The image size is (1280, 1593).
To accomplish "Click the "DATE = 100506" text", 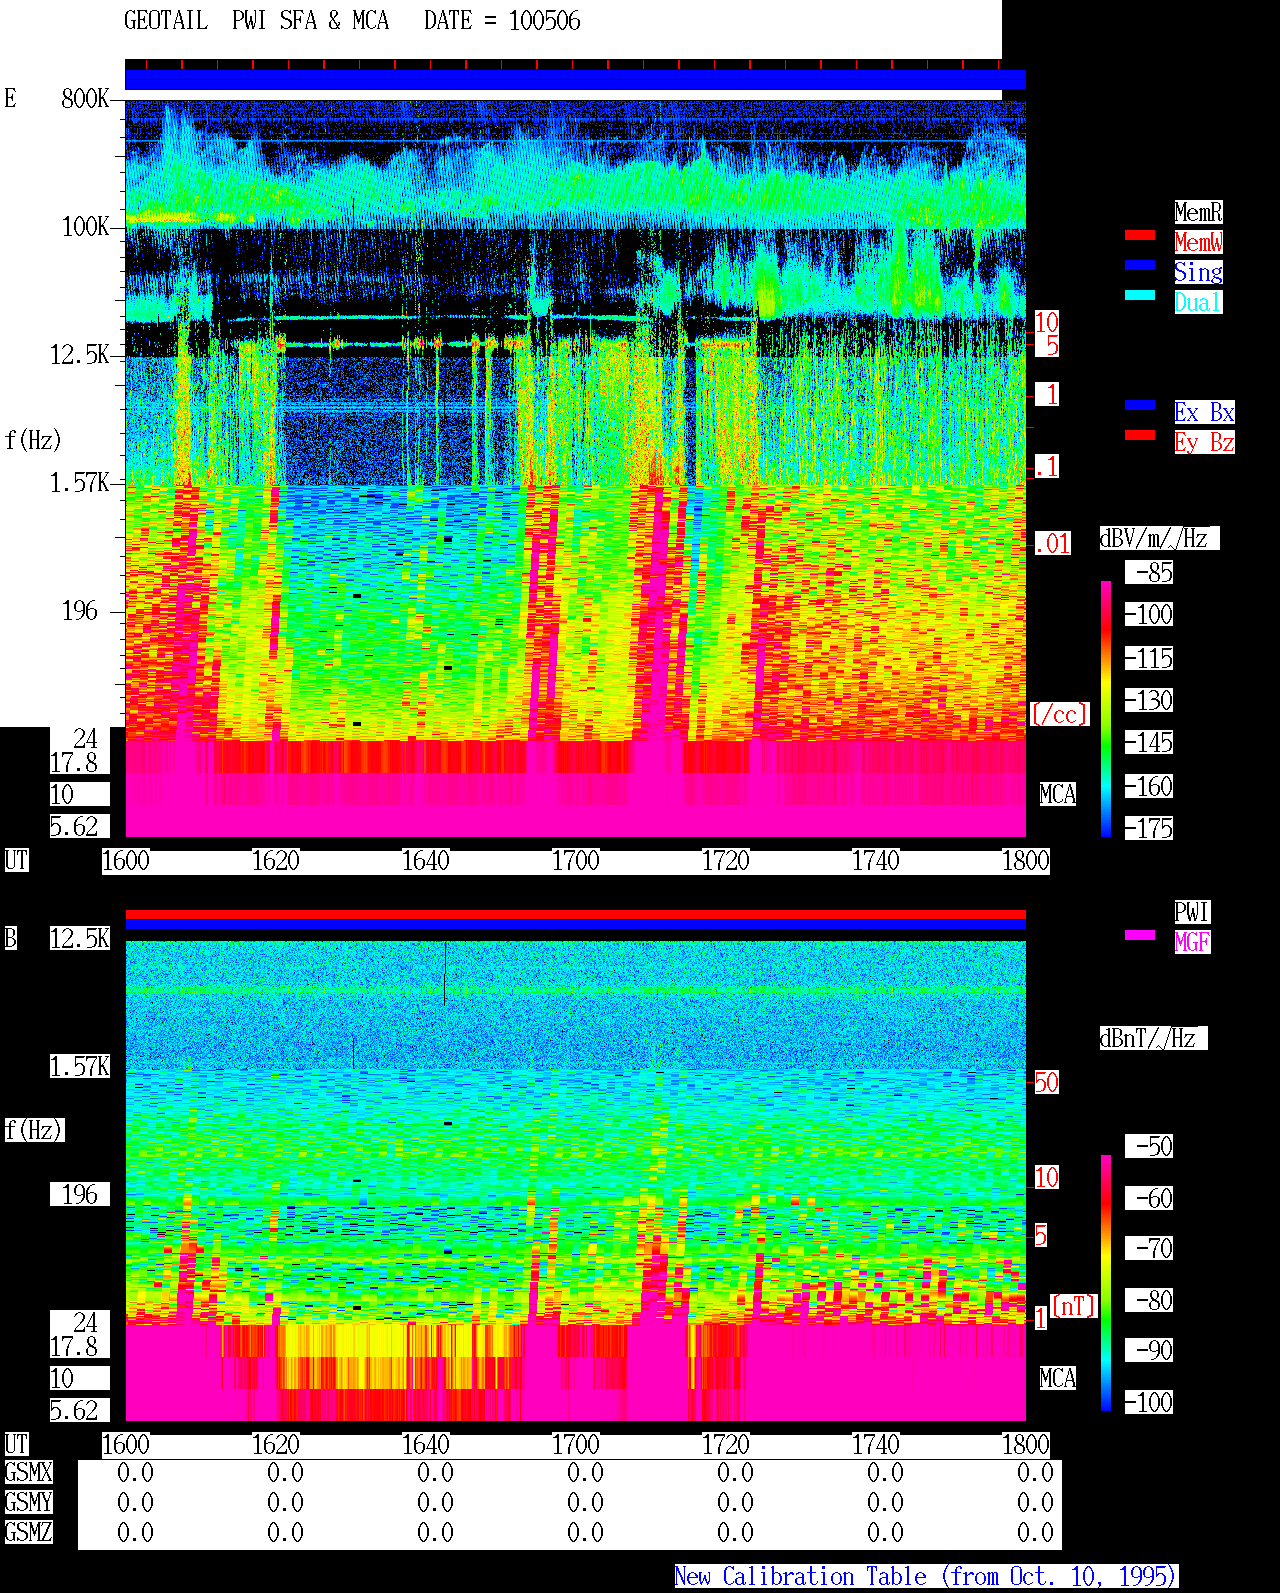I will tap(502, 21).
